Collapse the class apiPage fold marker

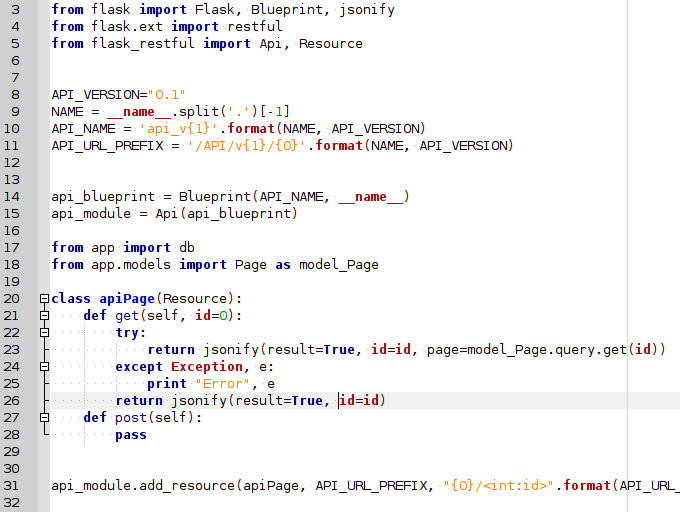[43, 299]
